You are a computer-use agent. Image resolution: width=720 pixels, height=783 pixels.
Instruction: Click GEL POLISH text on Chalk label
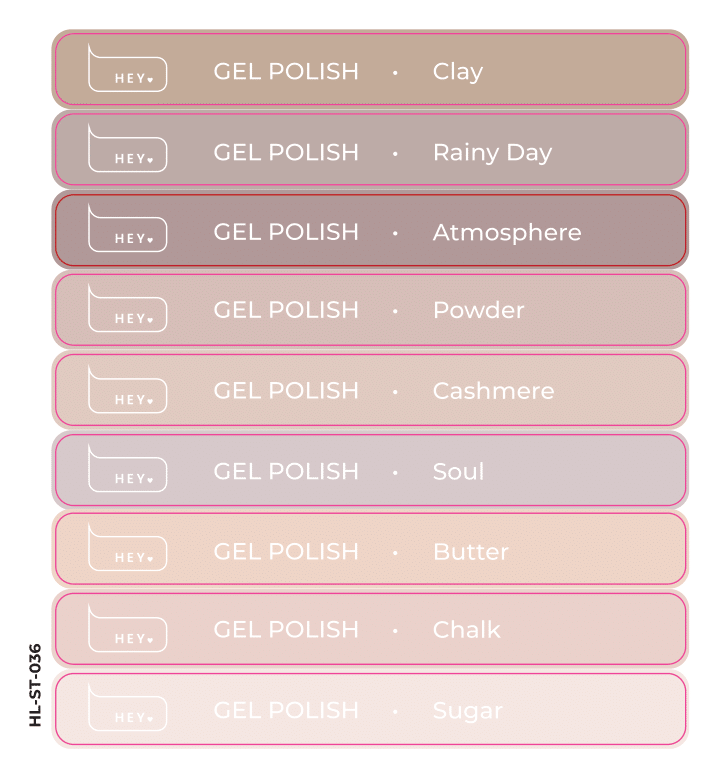pyautogui.click(x=286, y=630)
